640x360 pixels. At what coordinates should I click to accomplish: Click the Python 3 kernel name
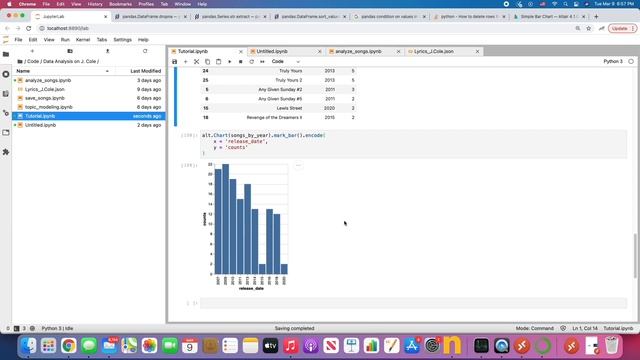pos(613,62)
